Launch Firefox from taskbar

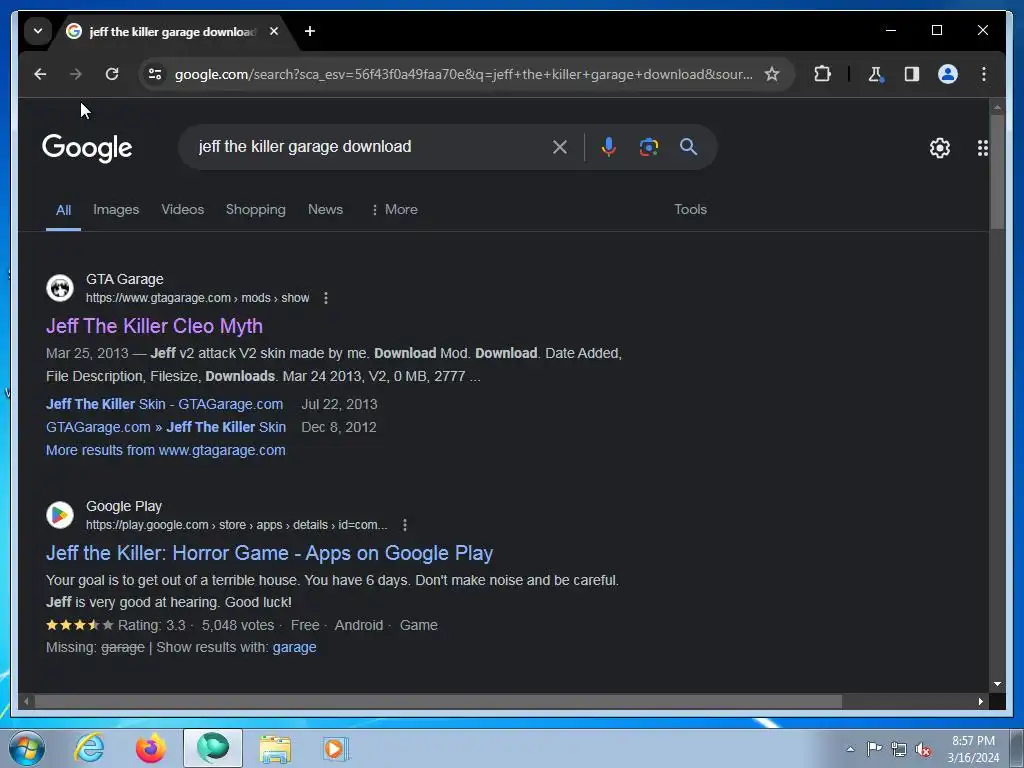click(150, 748)
